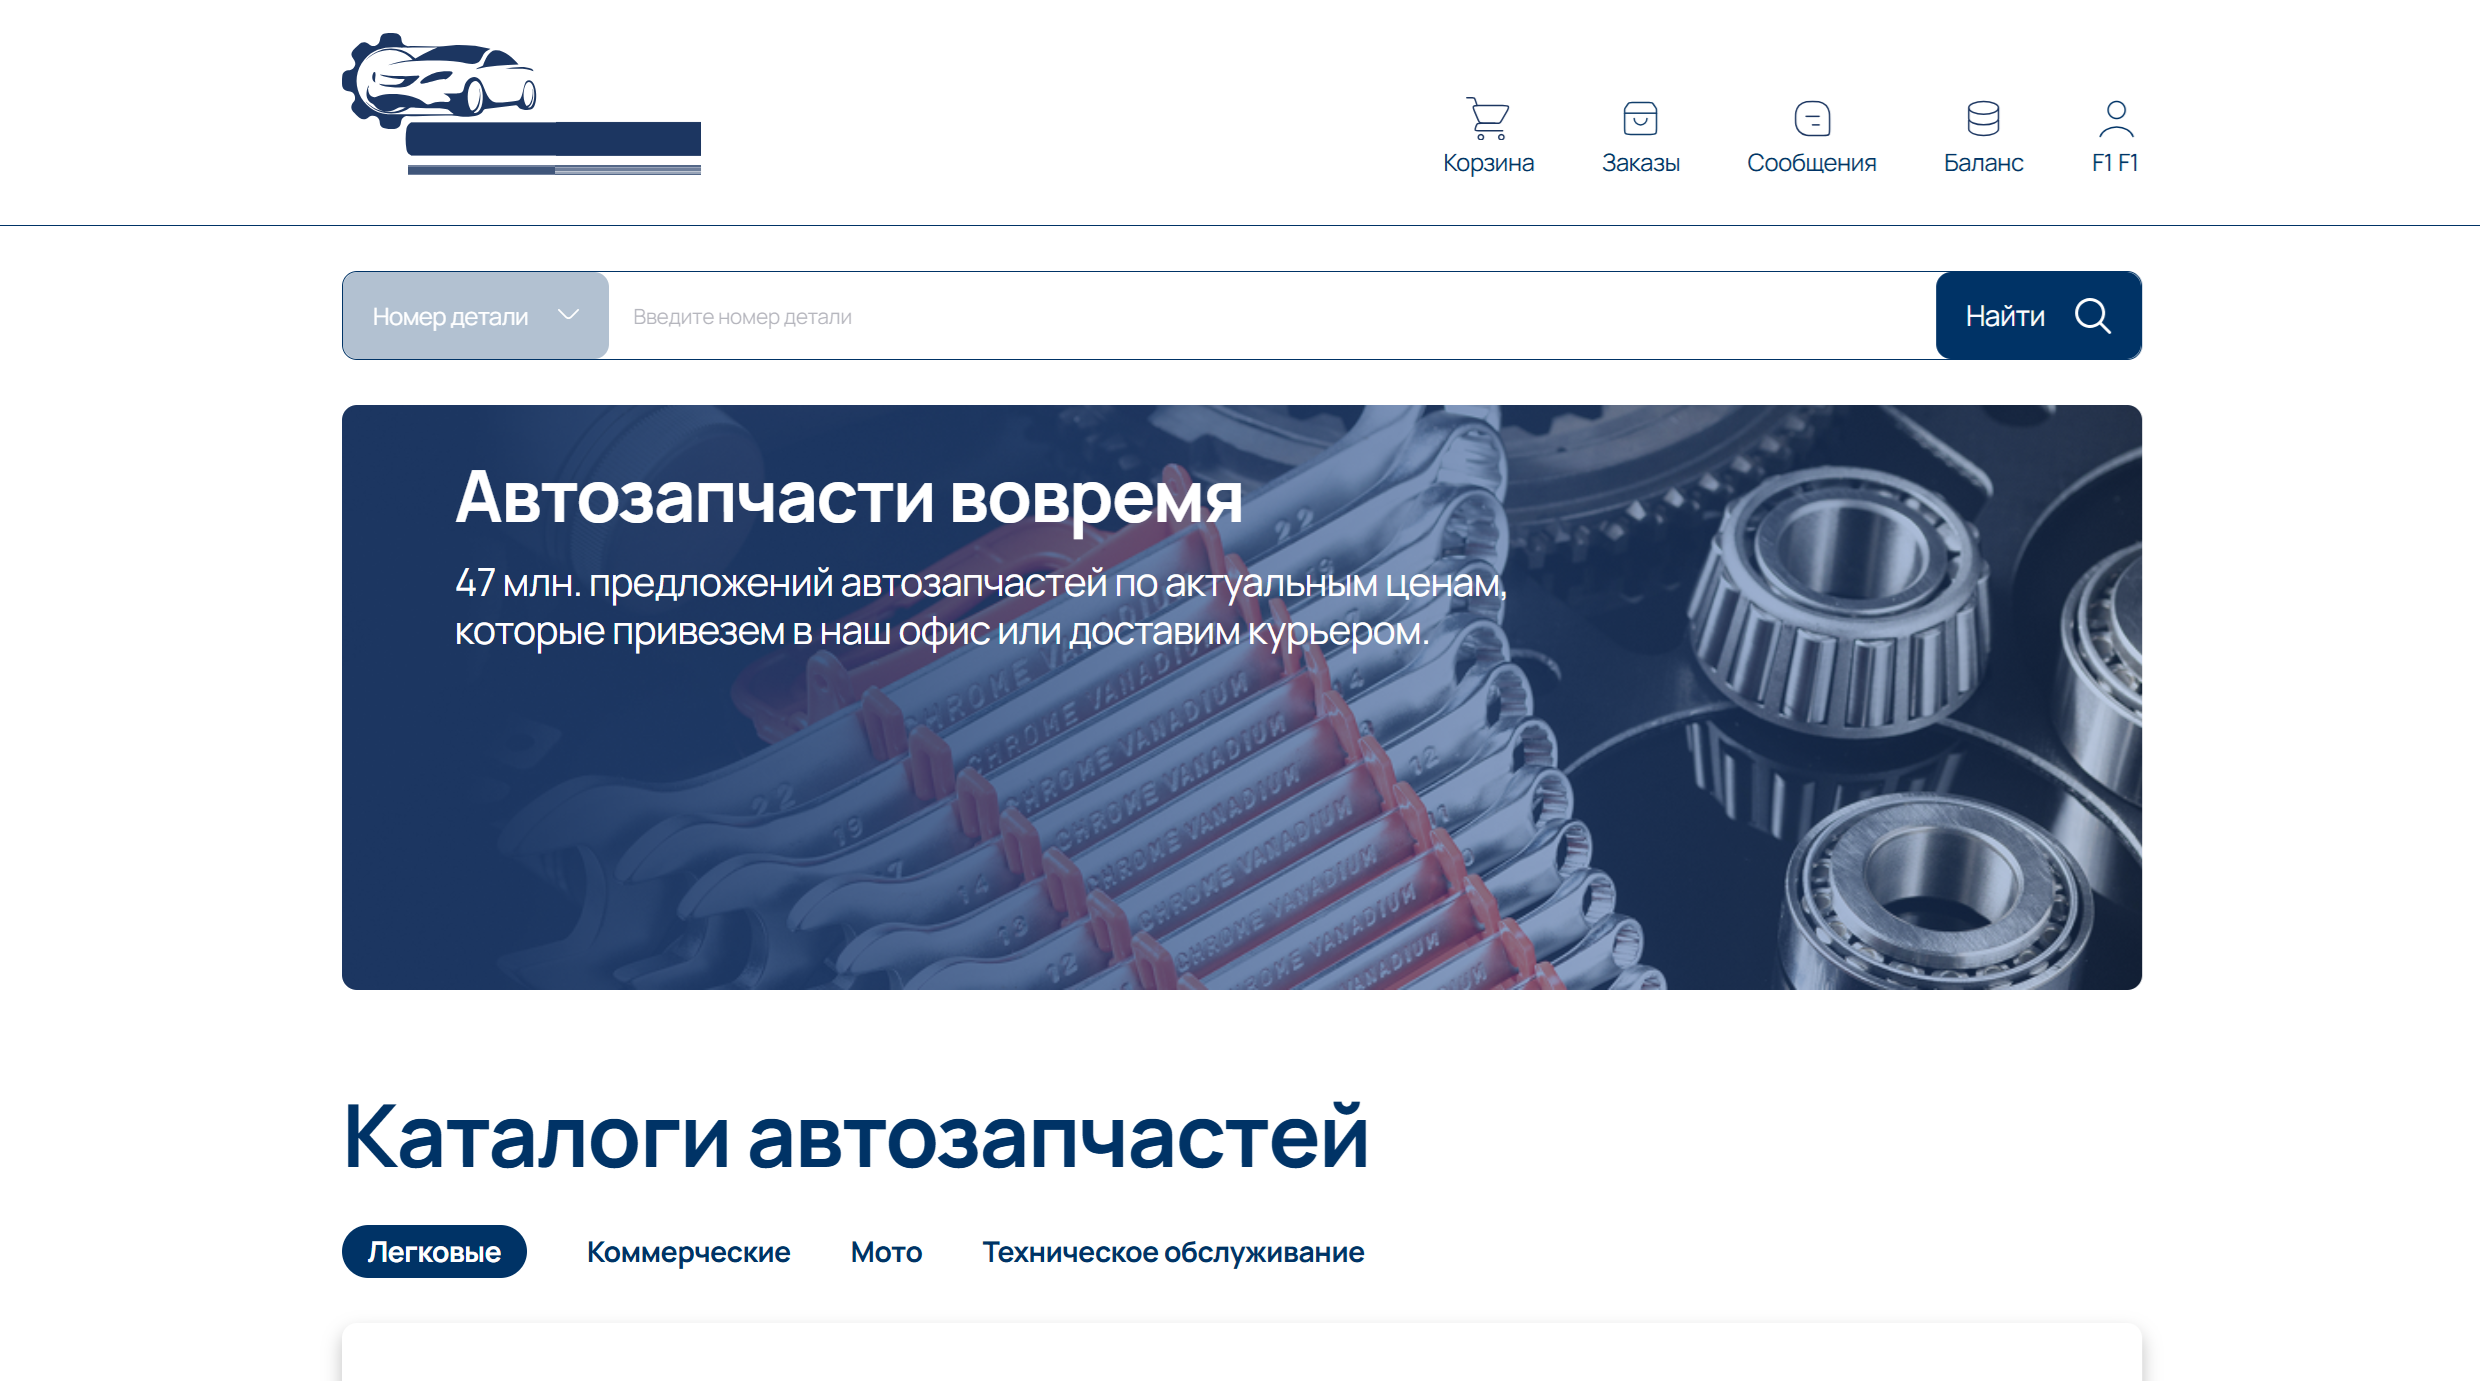Click the Корзина label
The width and height of the screenshot is (2480, 1381).
pyautogui.click(x=1488, y=163)
